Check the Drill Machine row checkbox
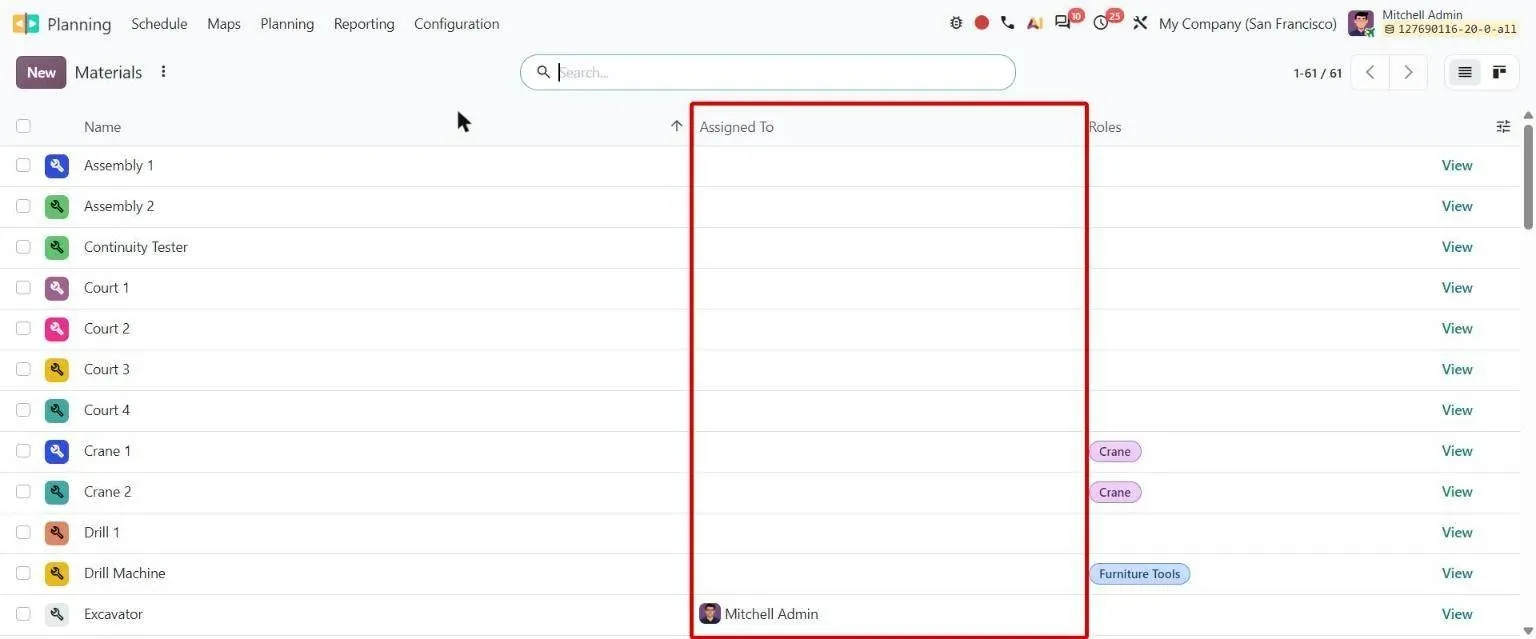 click(23, 573)
